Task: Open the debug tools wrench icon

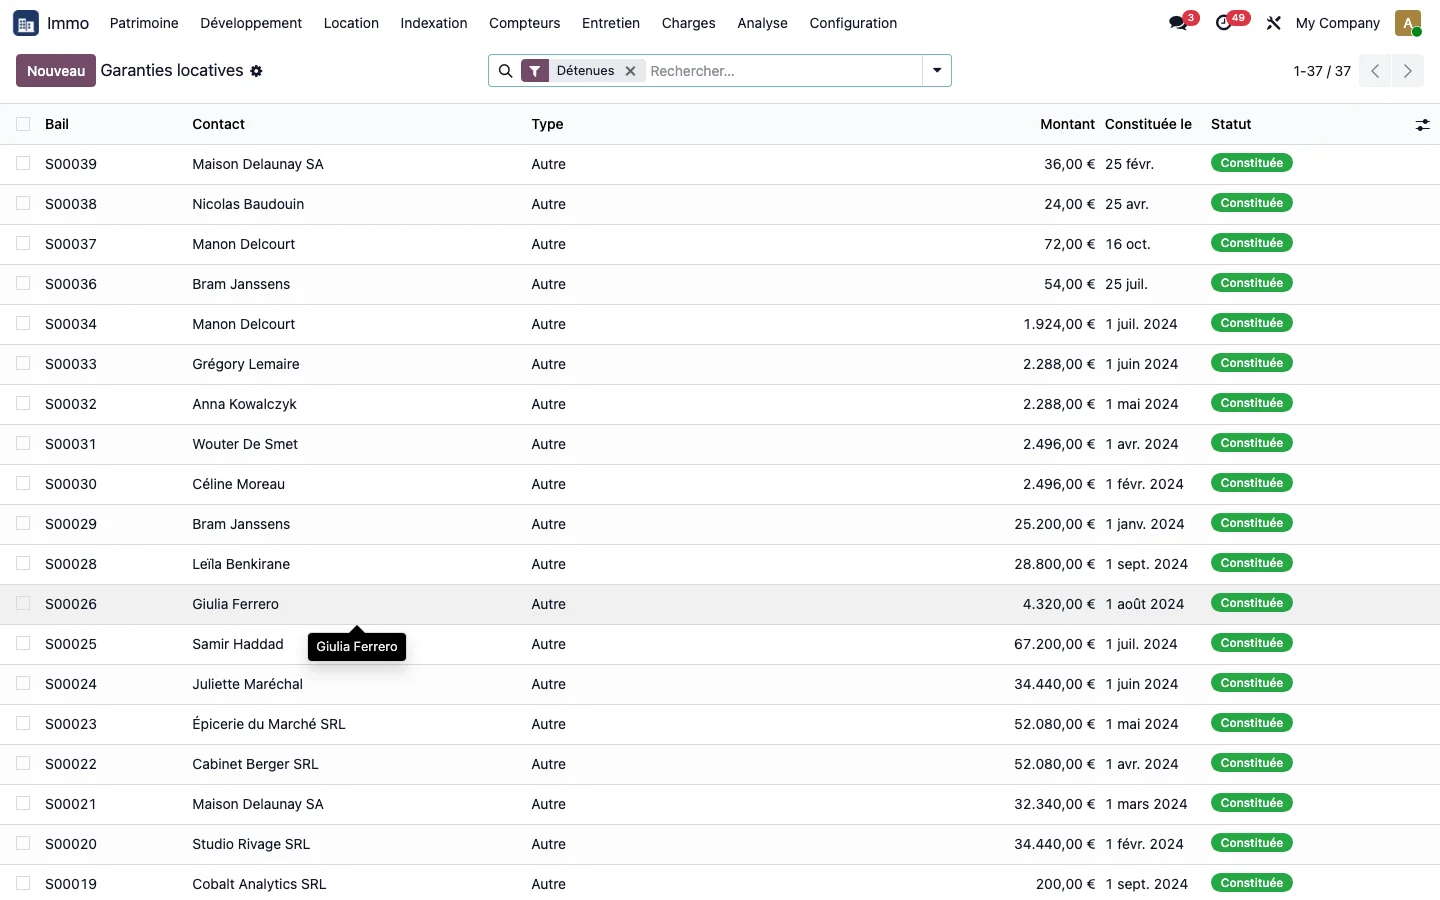Action: 1273,23
